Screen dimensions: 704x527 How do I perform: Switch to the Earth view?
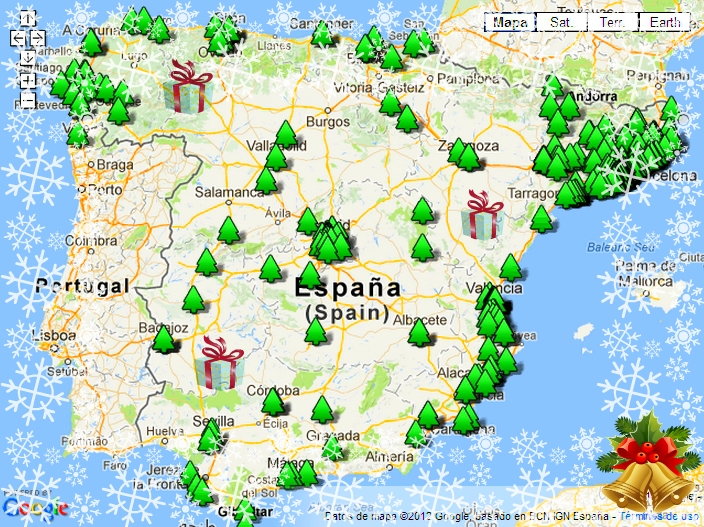pyautogui.click(x=664, y=22)
